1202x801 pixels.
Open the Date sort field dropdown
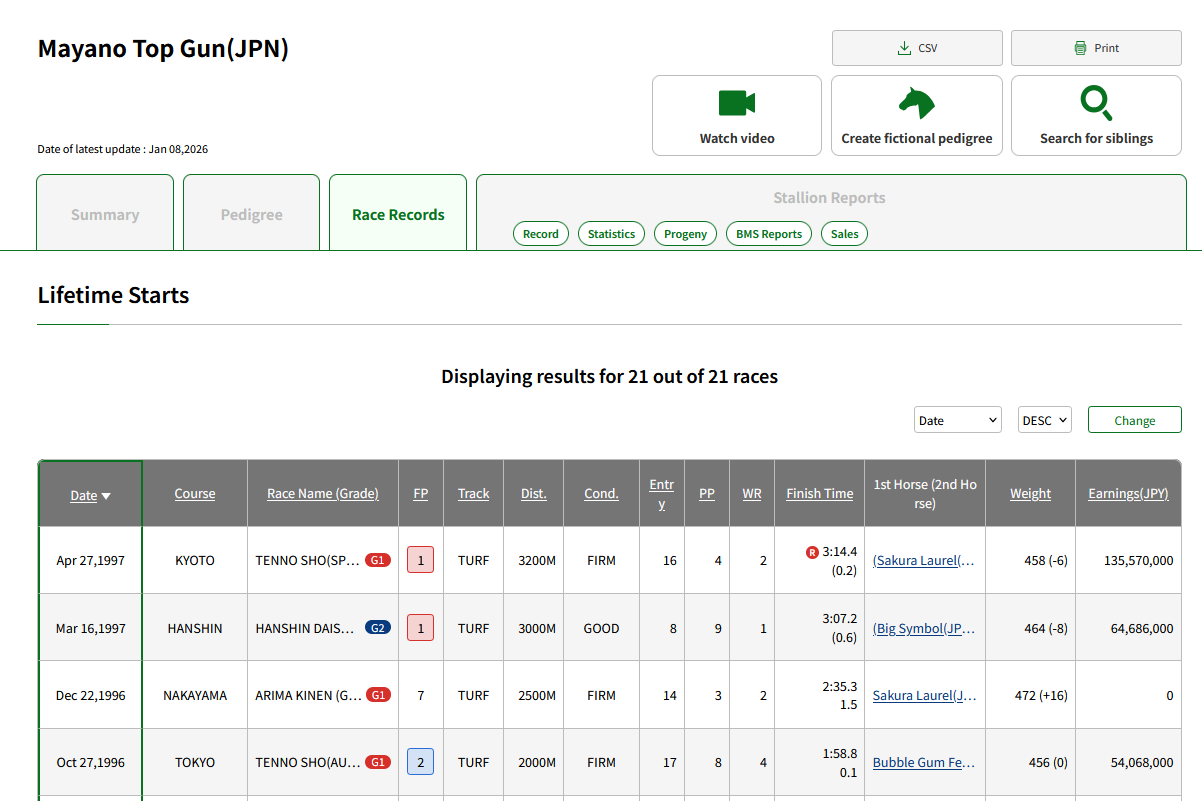click(958, 420)
